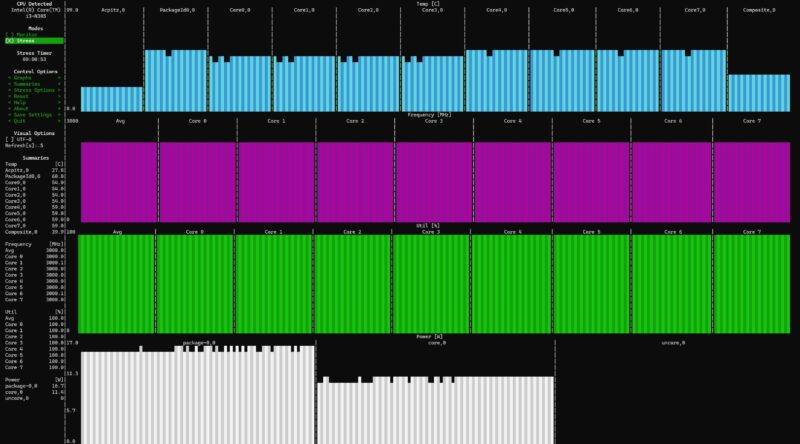Click the PackageId0,0 label in Temp graph
This screenshot has width=800, height=444.
176,10
